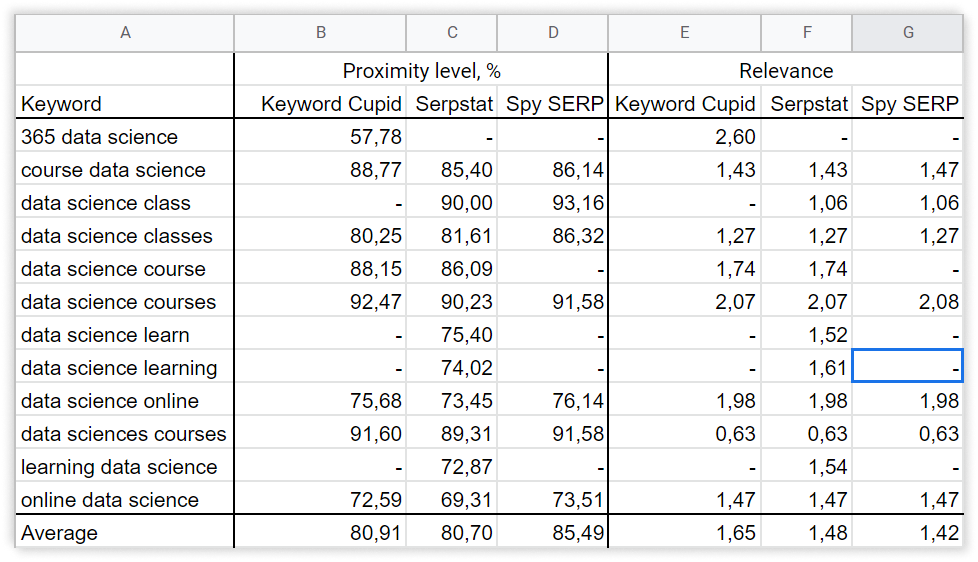The height and width of the screenshot is (562, 978).
Task: Click column D header
Action: [x=552, y=33]
